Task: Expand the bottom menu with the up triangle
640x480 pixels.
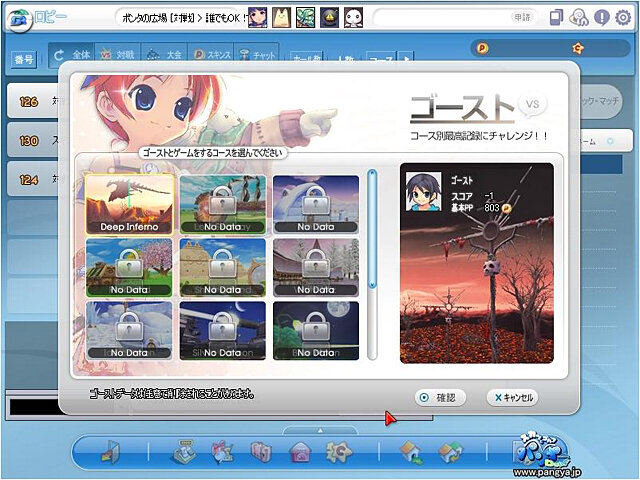Action: [x=320, y=430]
